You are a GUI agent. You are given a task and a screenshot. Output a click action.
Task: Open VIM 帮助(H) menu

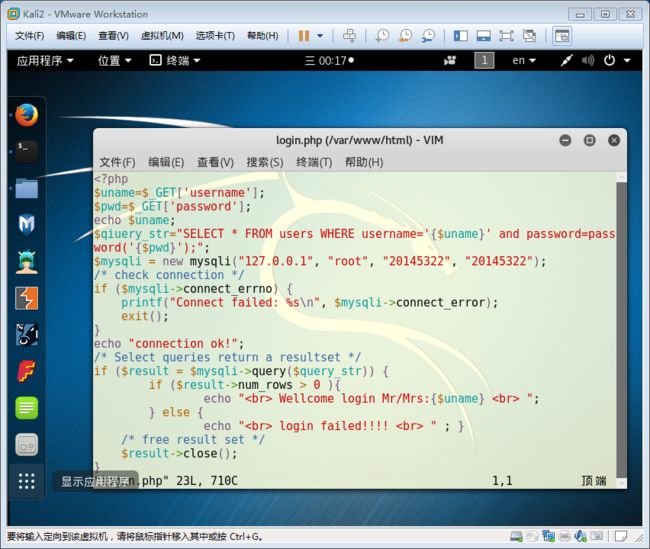pyautogui.click(x=364, y=162)
